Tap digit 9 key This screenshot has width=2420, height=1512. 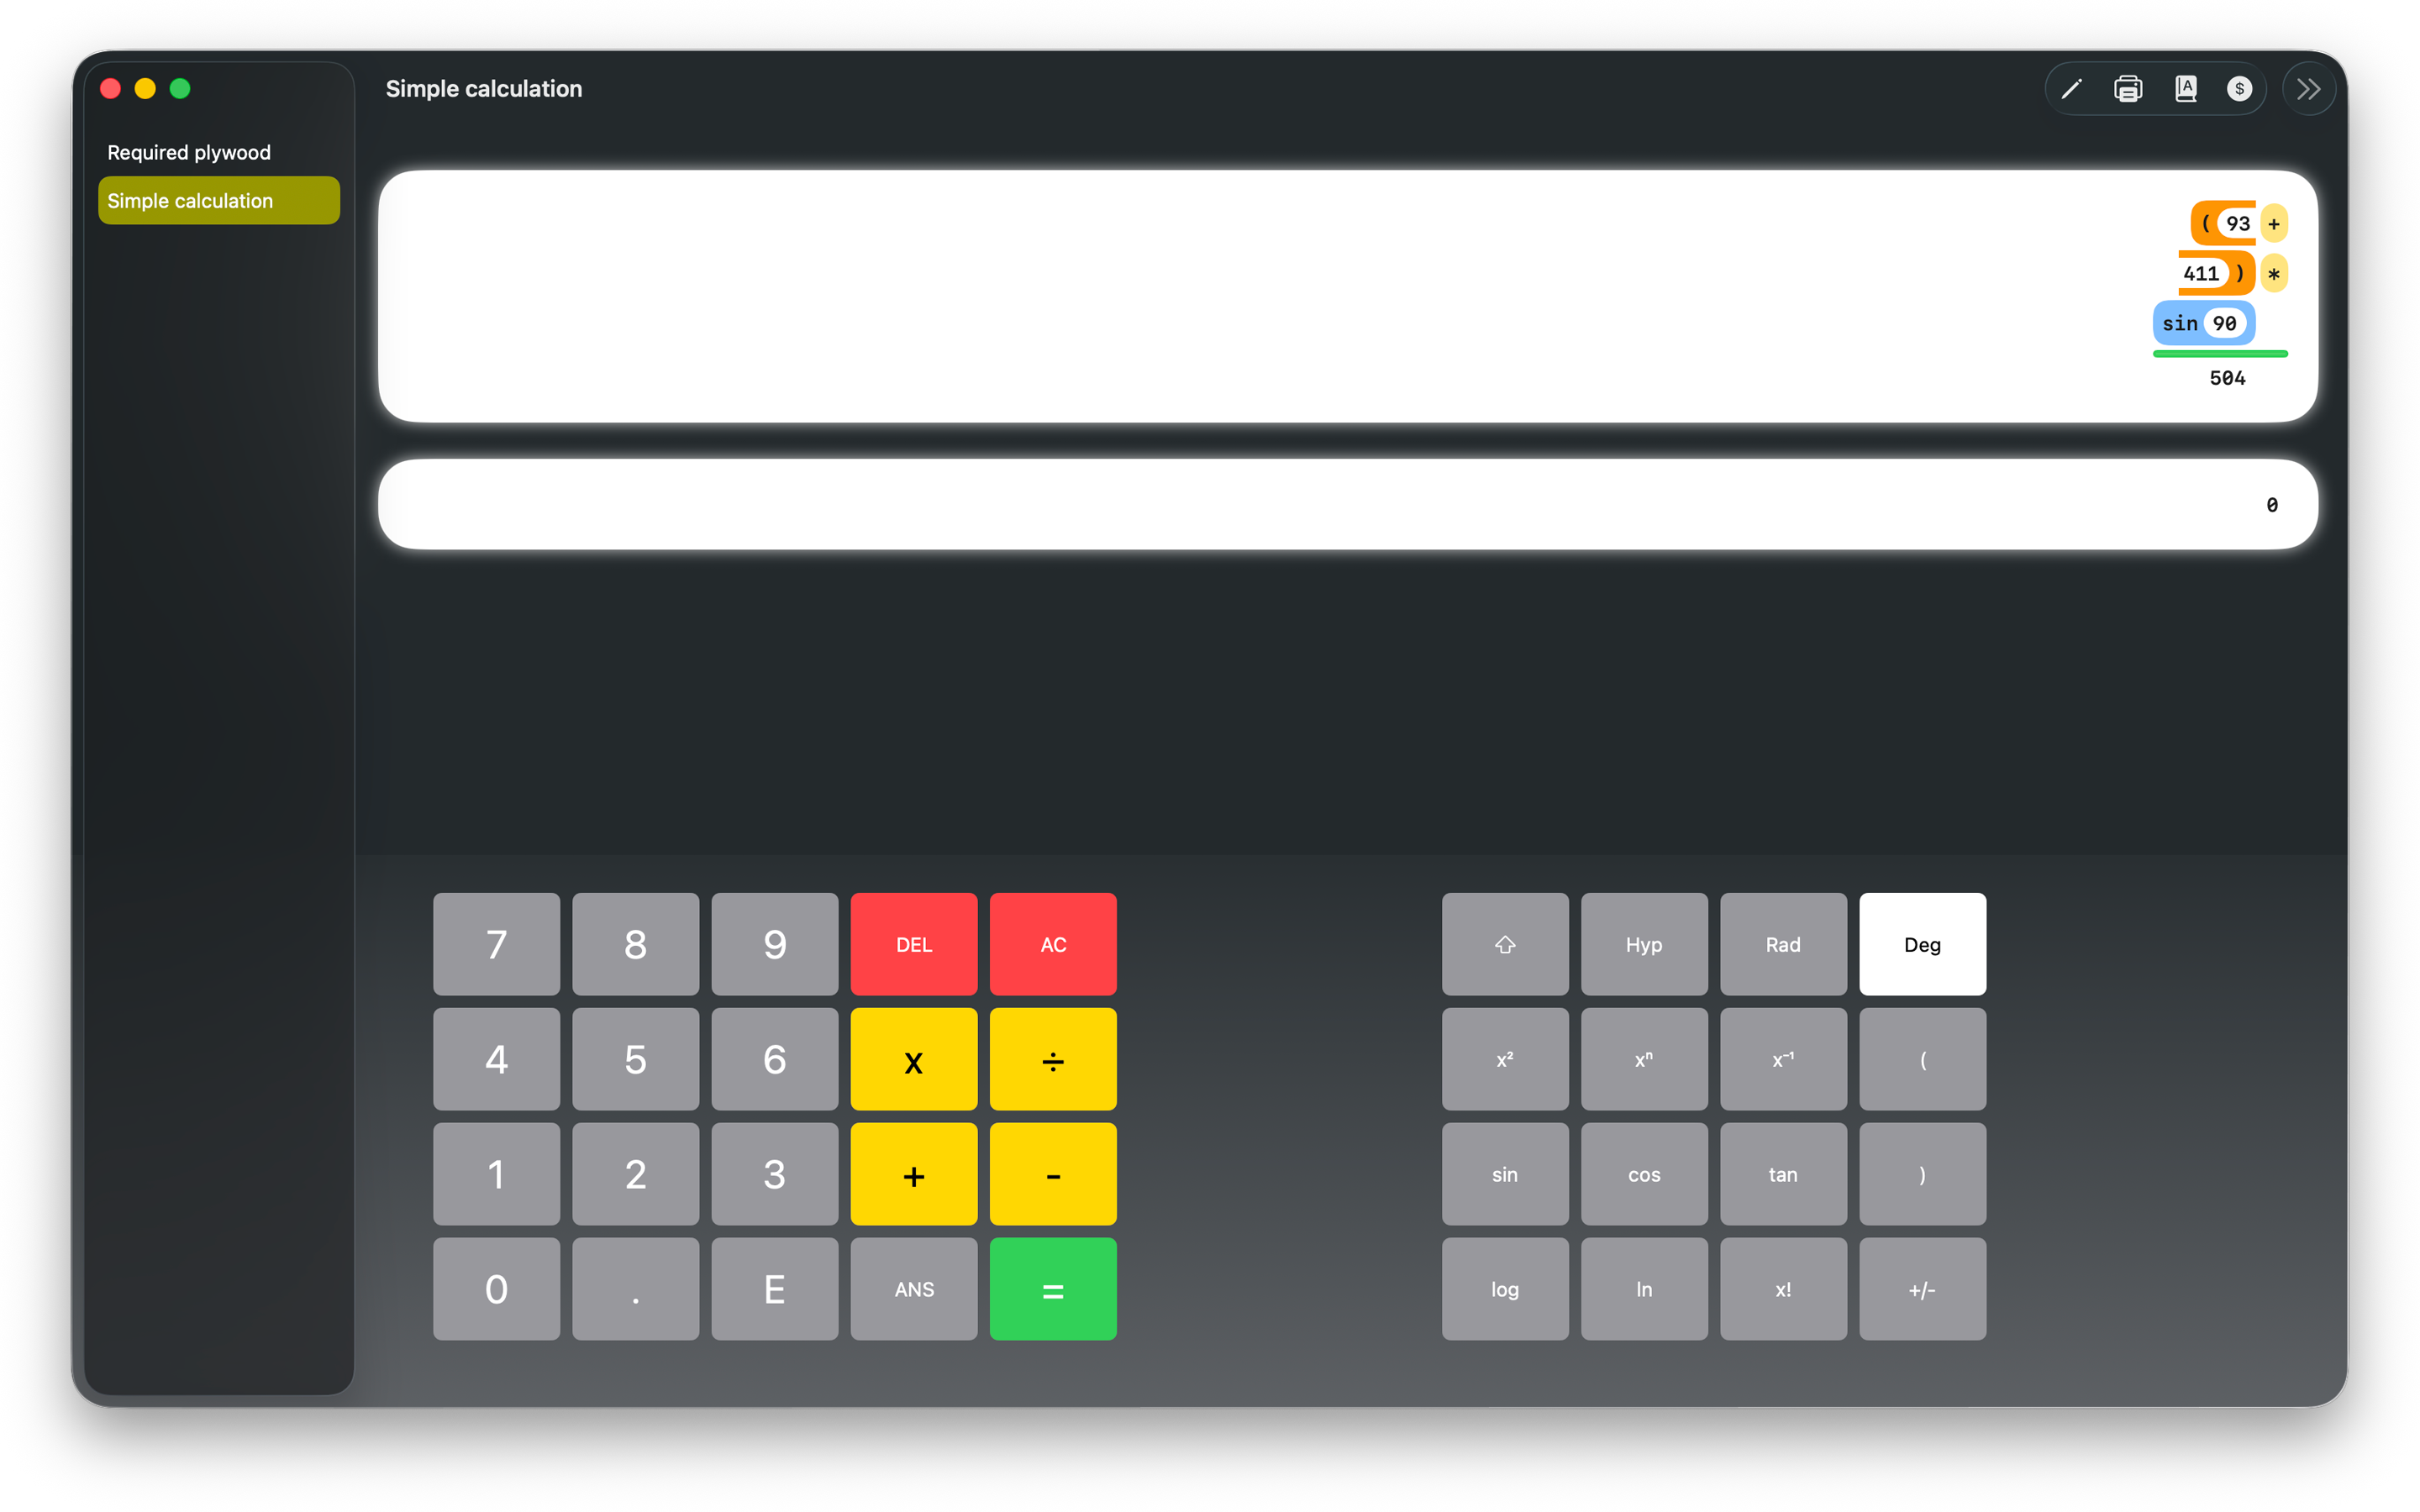(x=774, y=944)
